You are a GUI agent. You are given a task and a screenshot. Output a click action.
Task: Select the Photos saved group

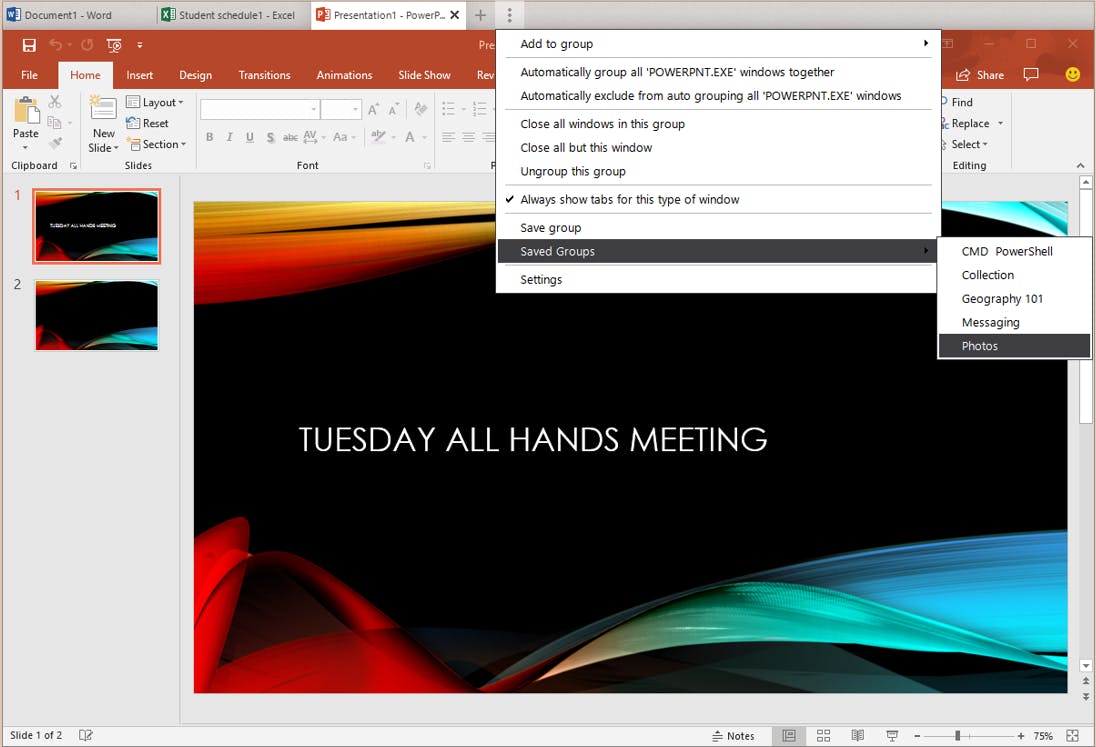1014,346
